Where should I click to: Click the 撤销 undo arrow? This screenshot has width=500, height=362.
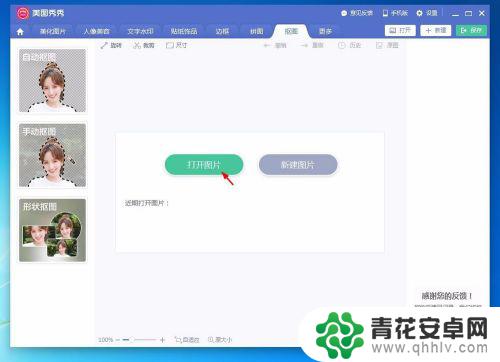(x=267, y=45)
